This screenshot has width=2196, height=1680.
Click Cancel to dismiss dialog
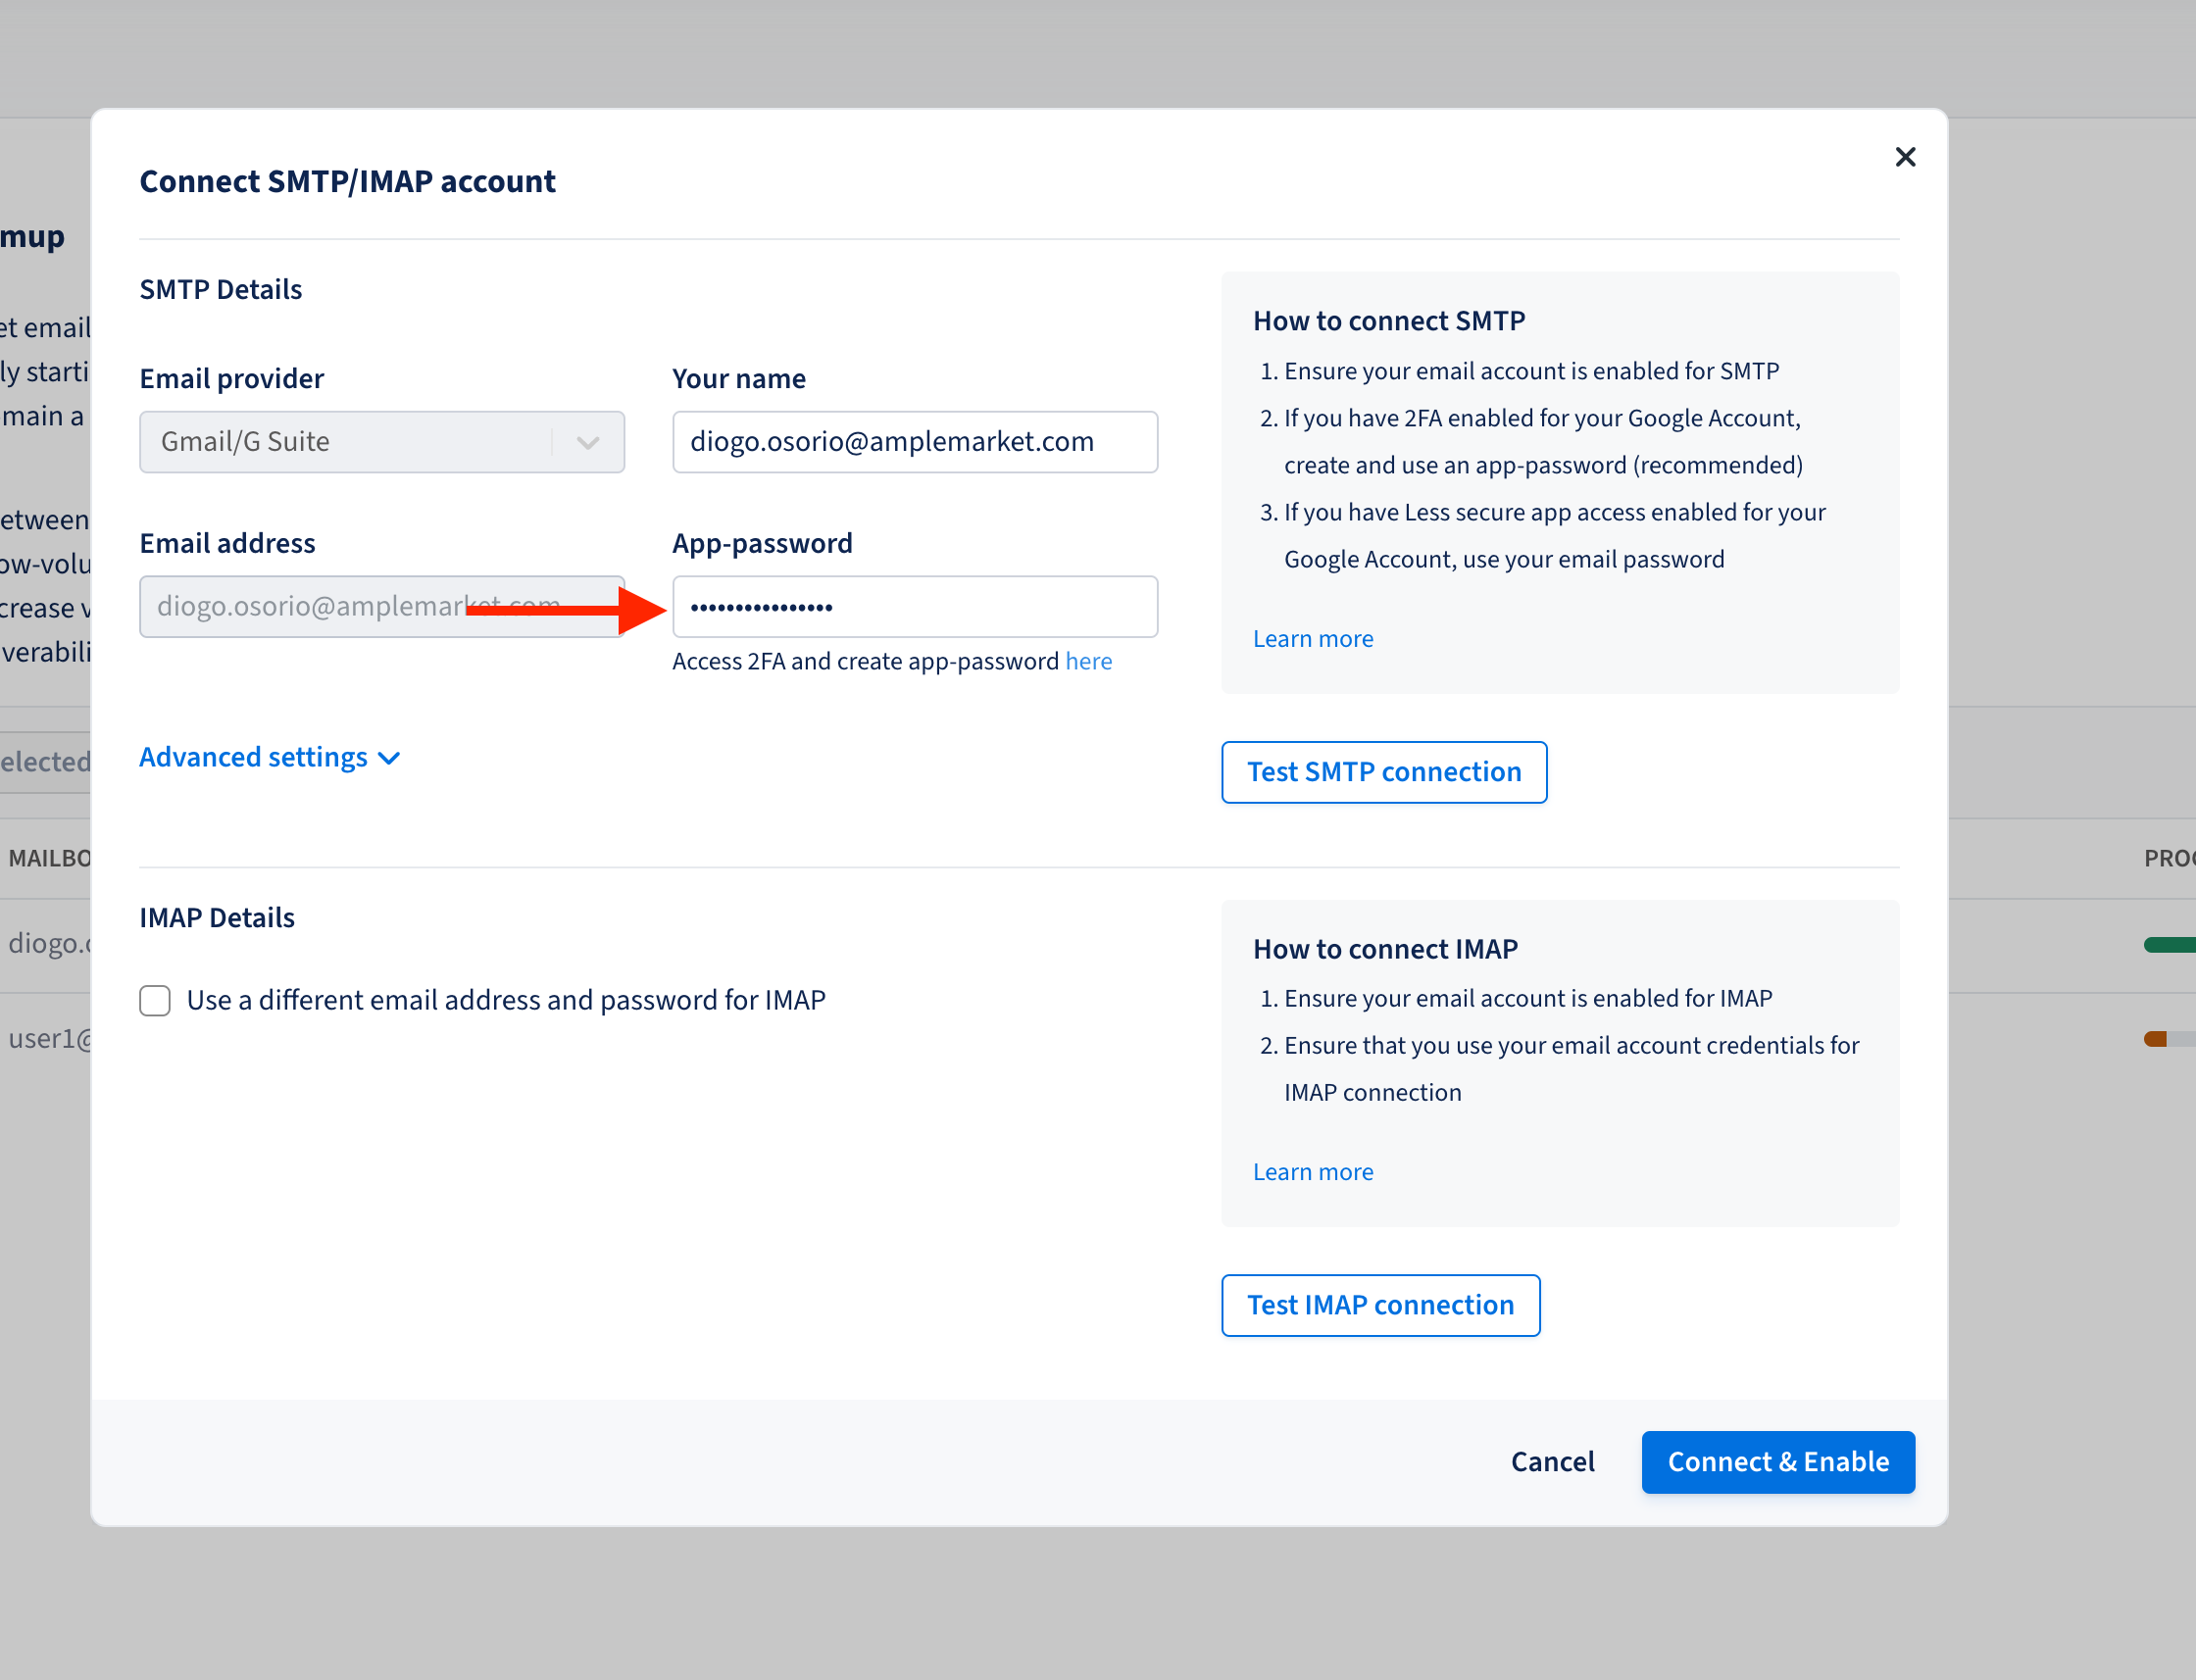point(1552,1461)
